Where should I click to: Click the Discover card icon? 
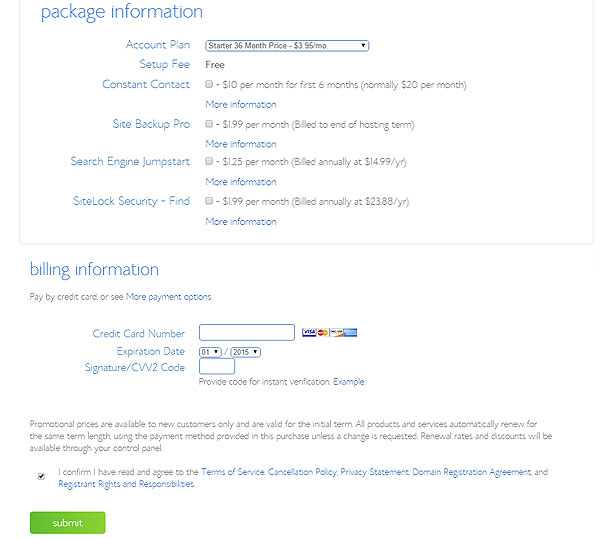tap(336, 333)
